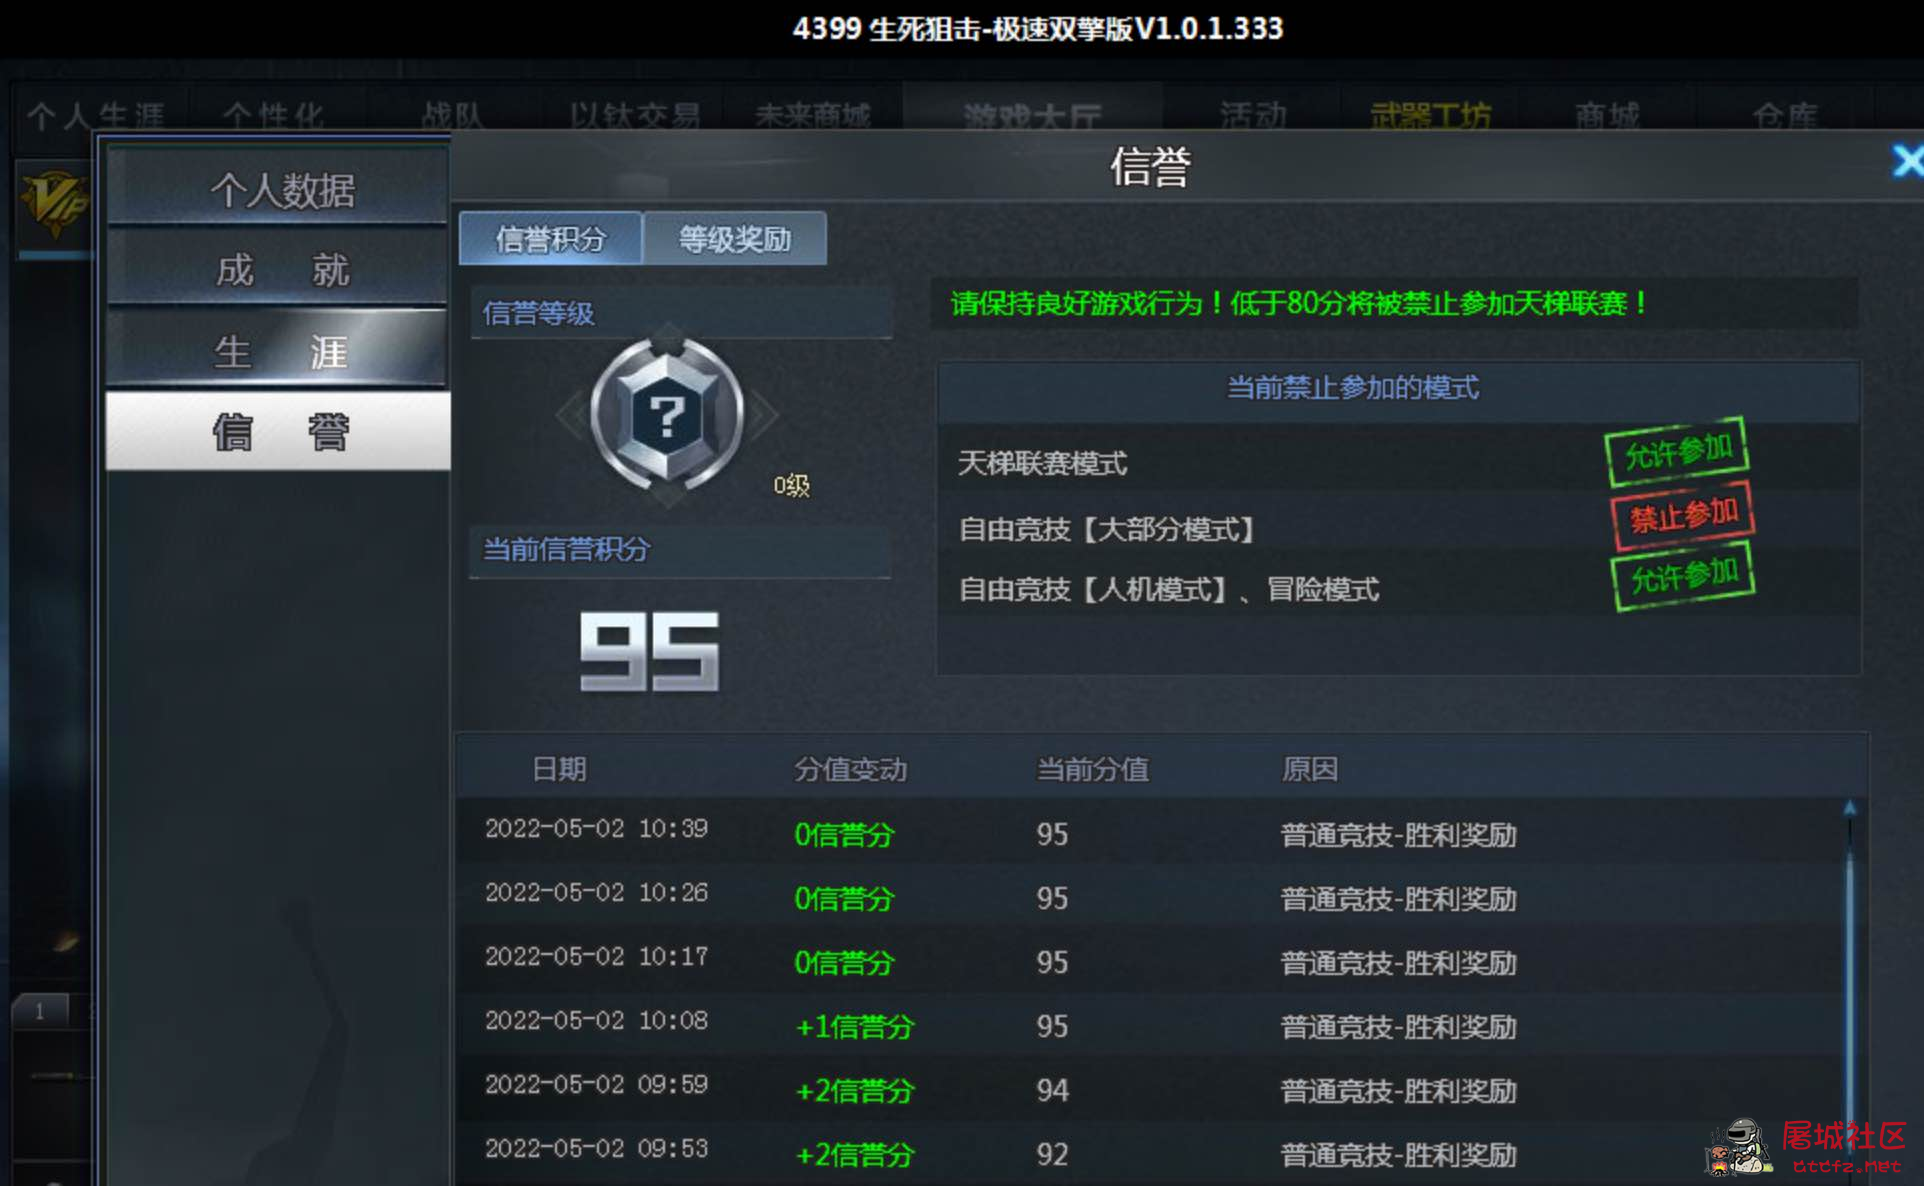Screen dimensions: 1924x1186
Task: Open 生涯 in the side menu
Action: coord(278,350)
